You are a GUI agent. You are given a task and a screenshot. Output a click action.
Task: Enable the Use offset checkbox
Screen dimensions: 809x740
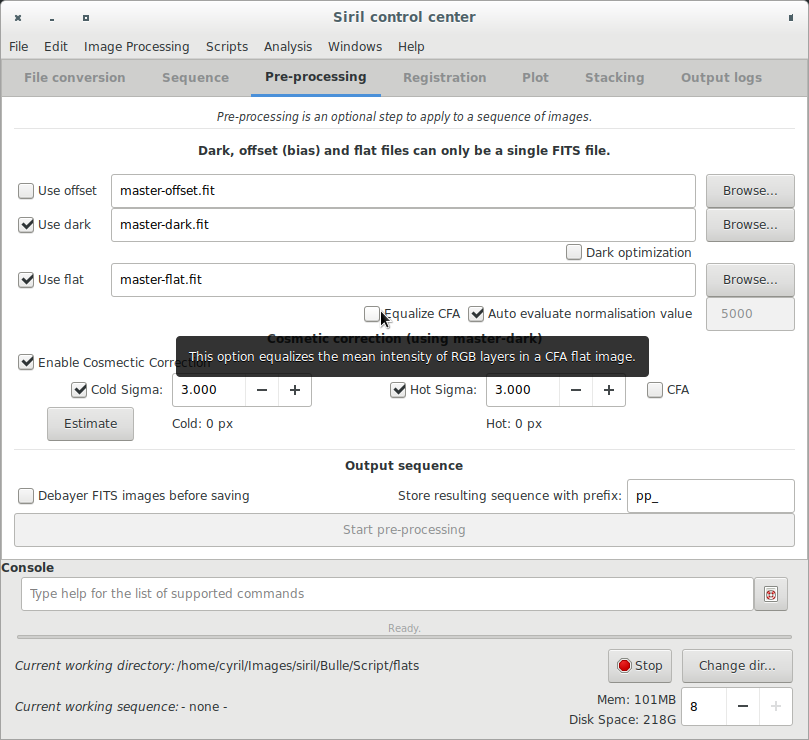[27, 191]
